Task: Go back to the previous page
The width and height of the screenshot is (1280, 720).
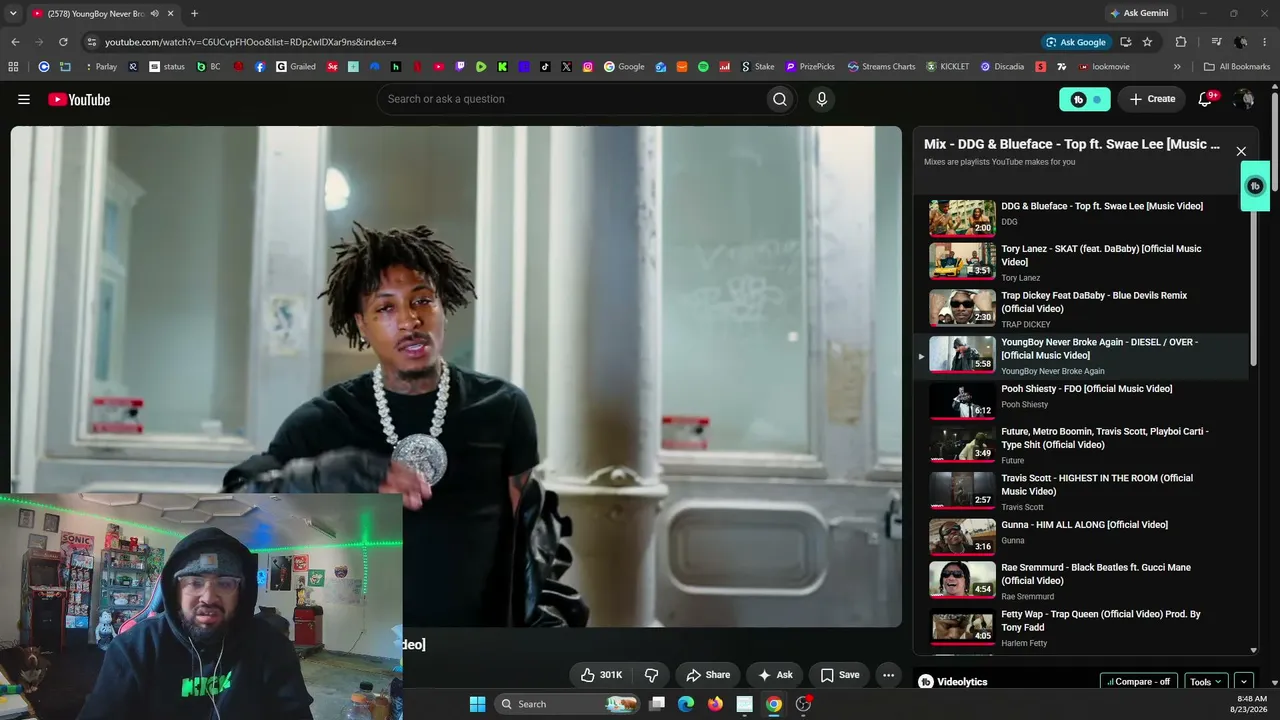Action: coord(15,42)
